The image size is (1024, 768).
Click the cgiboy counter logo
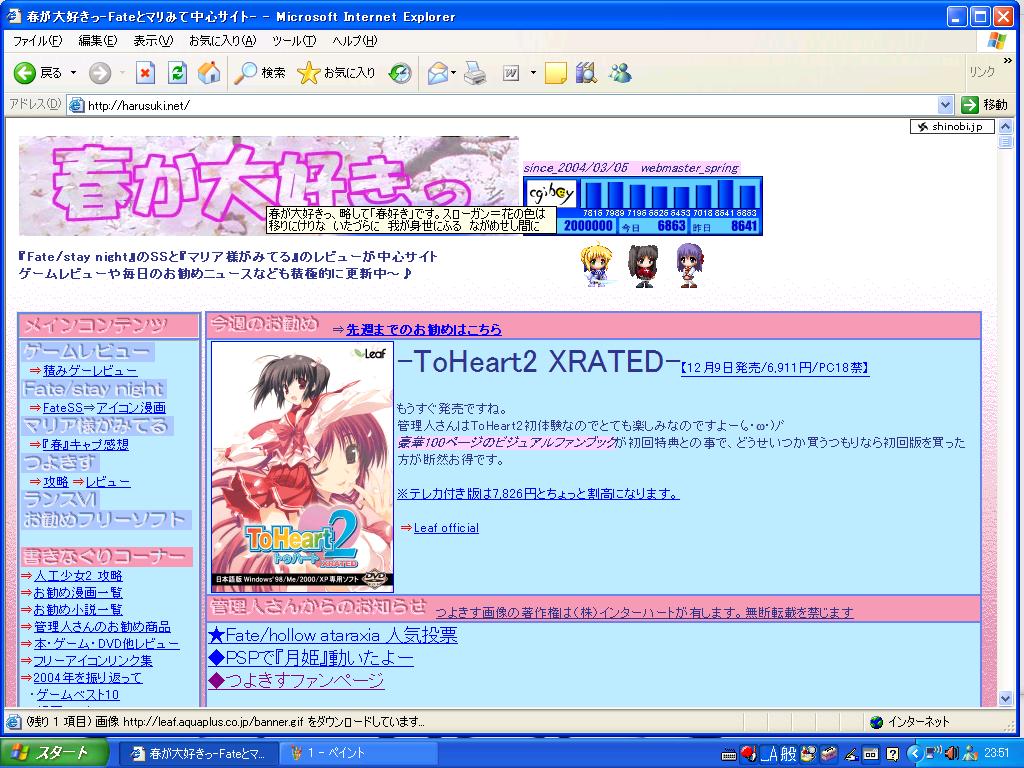click(x=551, y=193)
